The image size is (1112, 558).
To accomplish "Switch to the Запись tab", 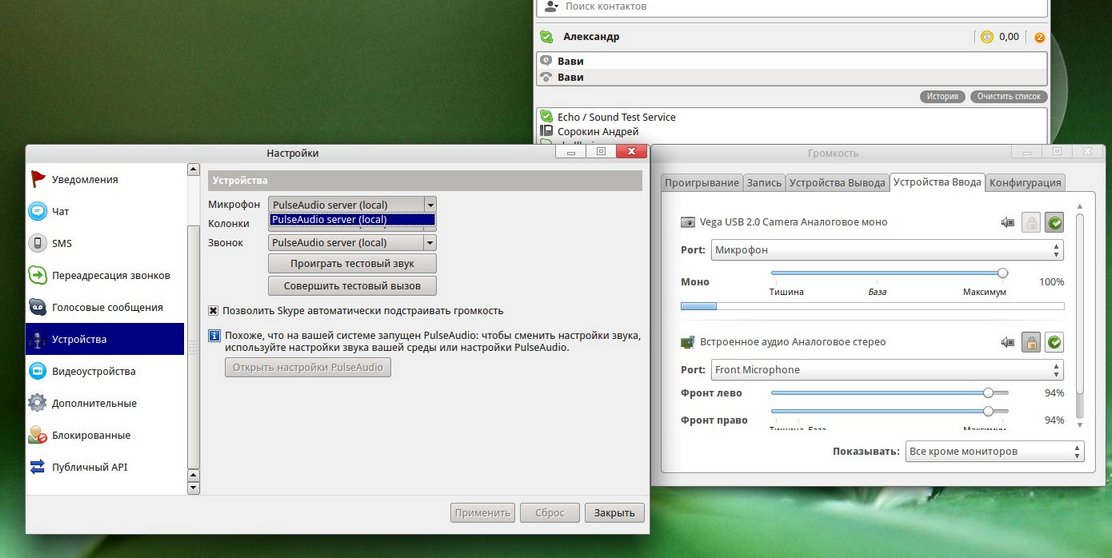I will (764, 183).
